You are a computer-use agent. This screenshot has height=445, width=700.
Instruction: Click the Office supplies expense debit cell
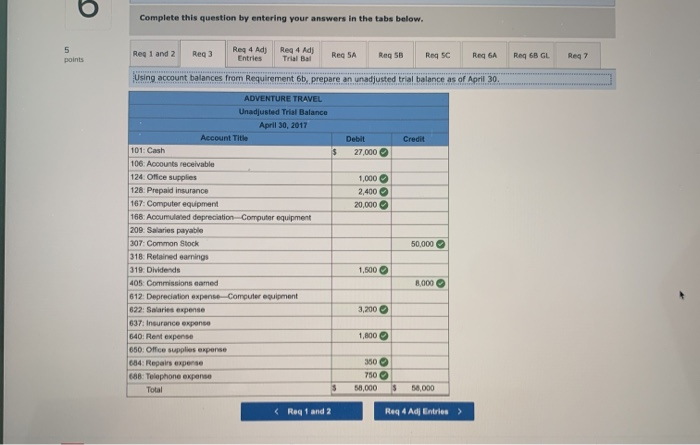(x=362, y=349)
